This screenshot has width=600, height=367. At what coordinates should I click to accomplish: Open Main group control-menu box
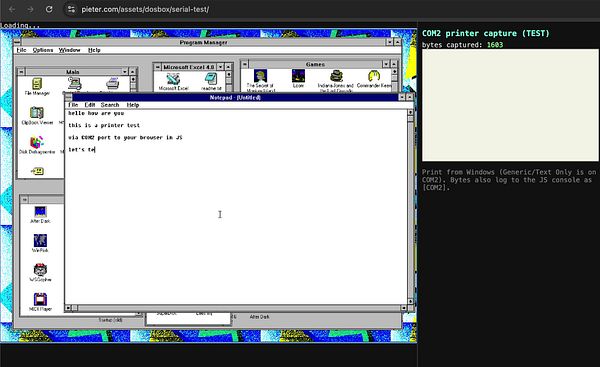[22, 72]
